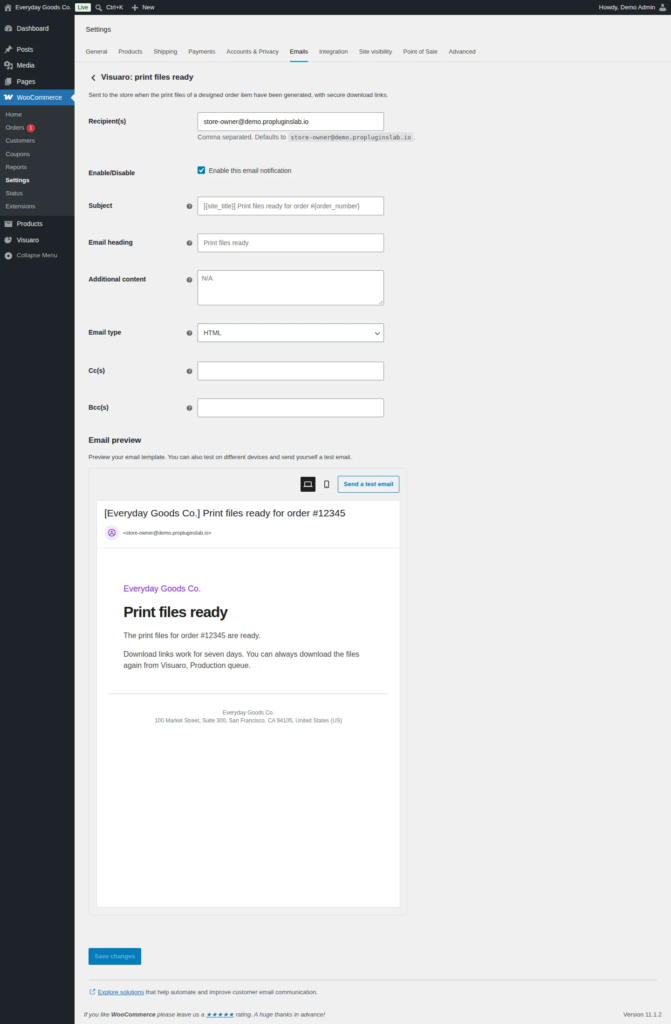Click the WooCommerce logo icon

8,97
